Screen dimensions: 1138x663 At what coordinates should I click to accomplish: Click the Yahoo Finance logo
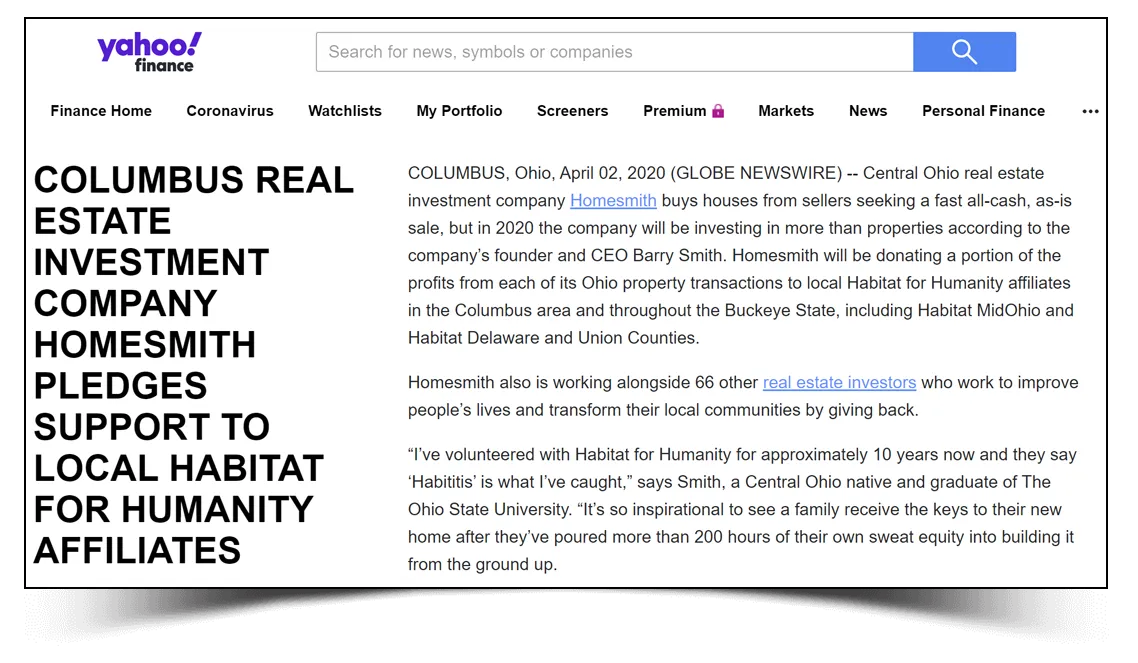pos(150,52)
